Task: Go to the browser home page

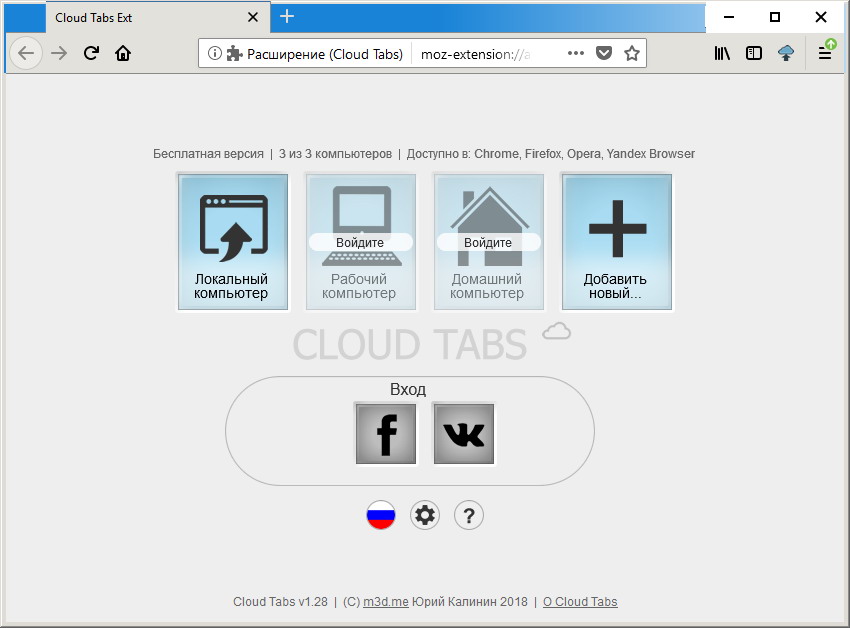Action: click(123, 53)
